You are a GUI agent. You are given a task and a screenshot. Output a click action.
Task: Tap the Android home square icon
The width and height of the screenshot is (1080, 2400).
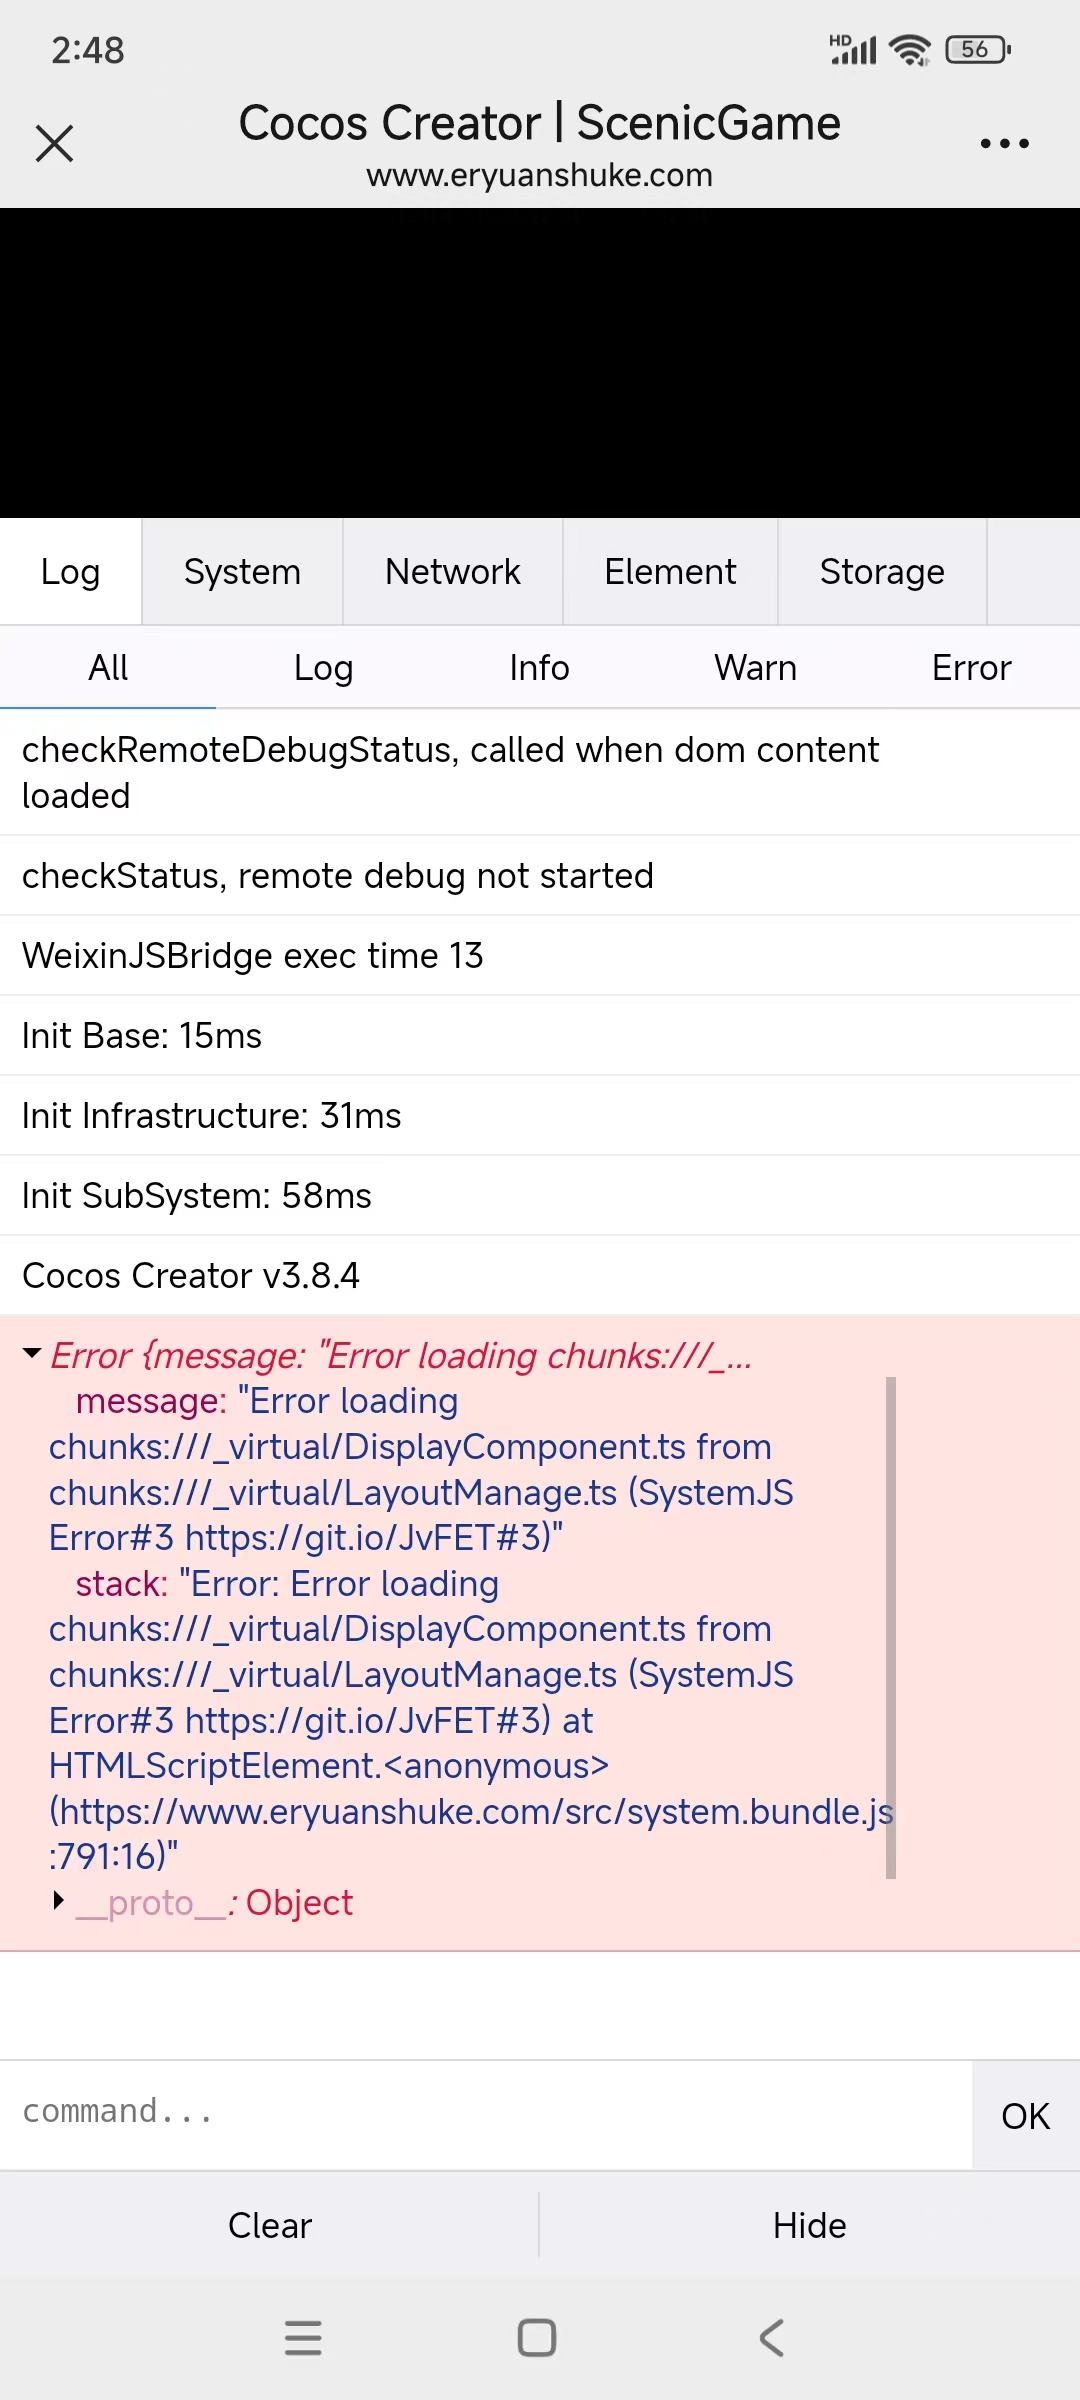[537, 2338]
